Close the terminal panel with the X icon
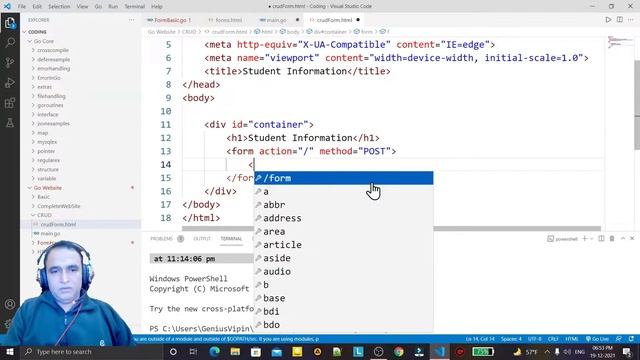Image resolution: width=640 pixels, height=360 pixels. tap(632, 238)
